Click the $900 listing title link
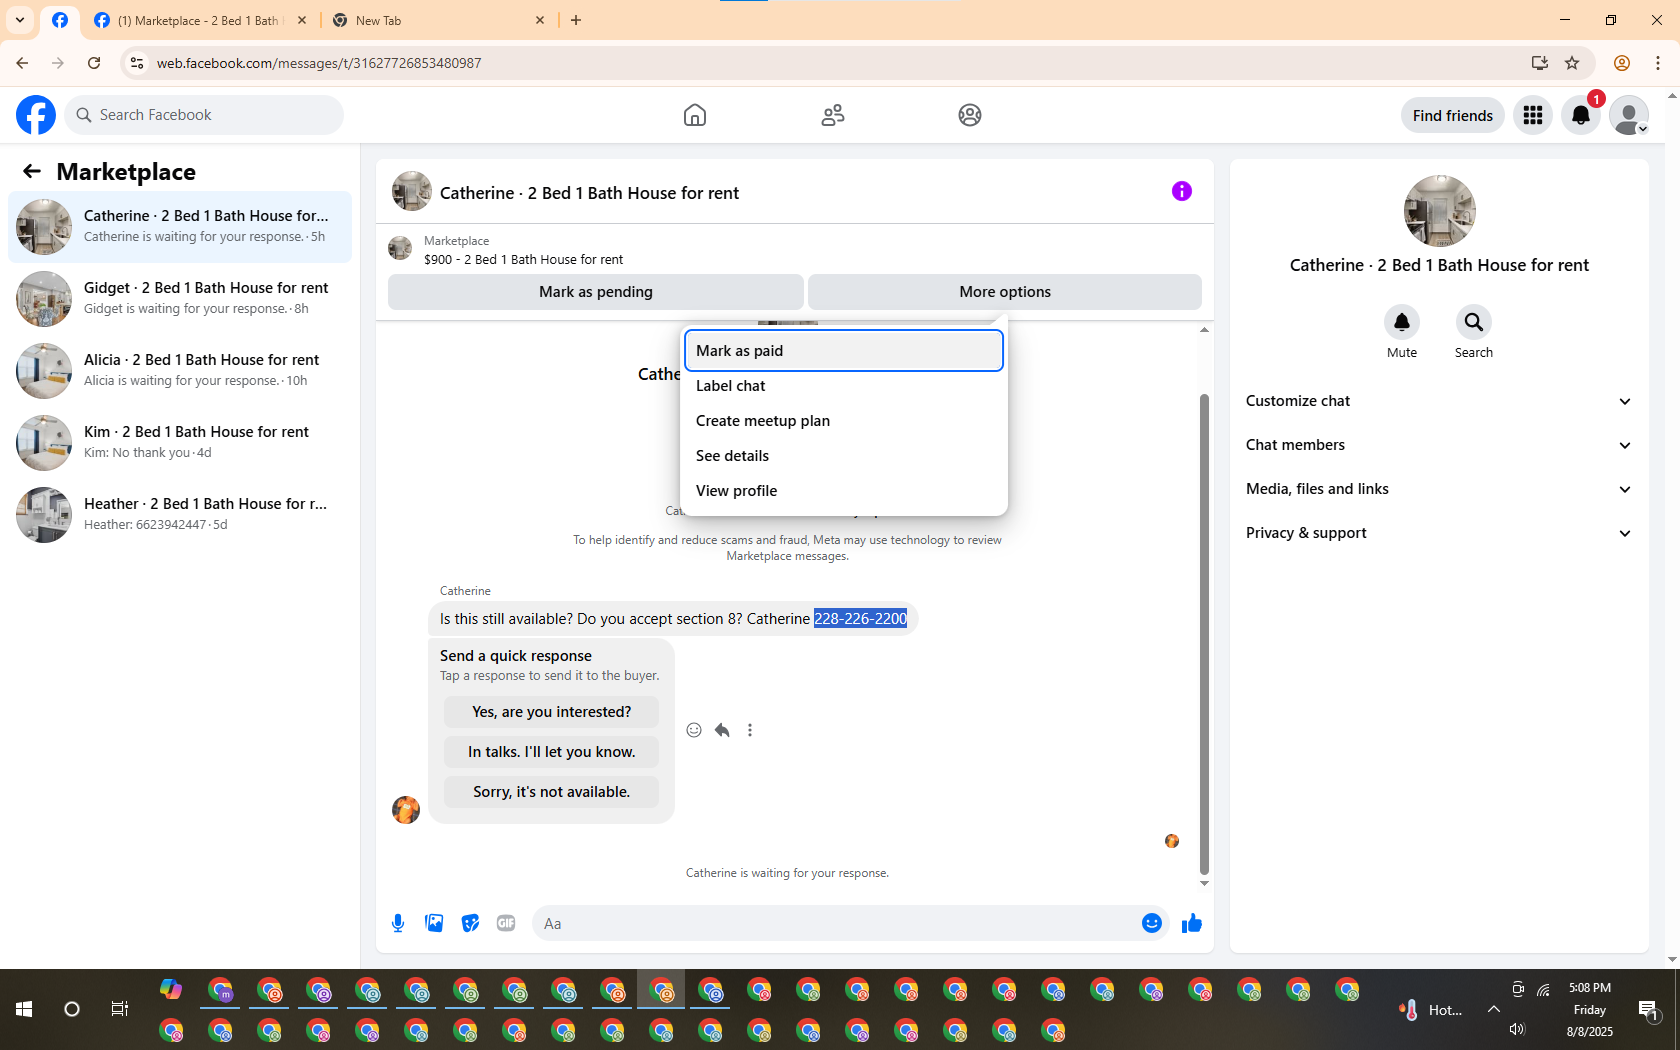Screen dimensions: 1680x1050 coord(523,260)
